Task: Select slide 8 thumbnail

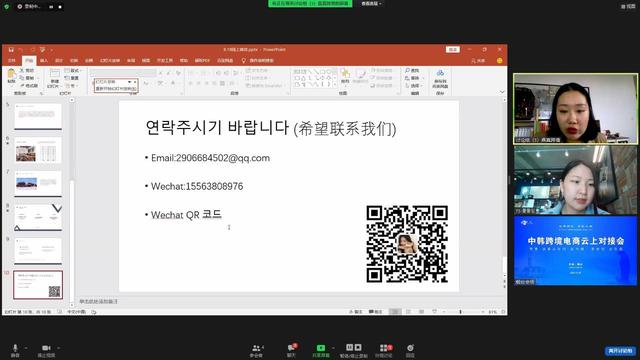Action: click(38, 217)
